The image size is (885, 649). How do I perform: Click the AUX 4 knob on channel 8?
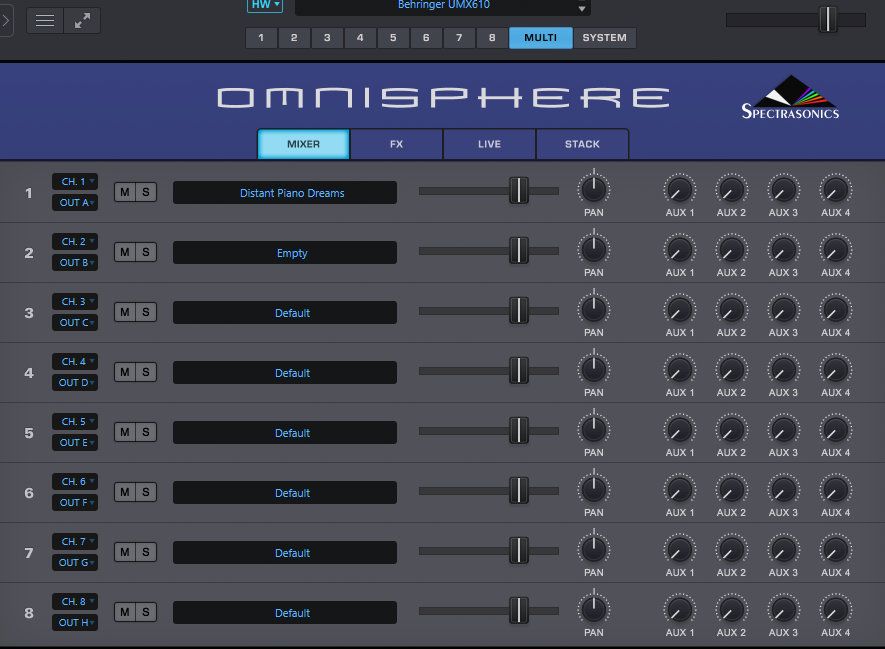click(835, 609)
